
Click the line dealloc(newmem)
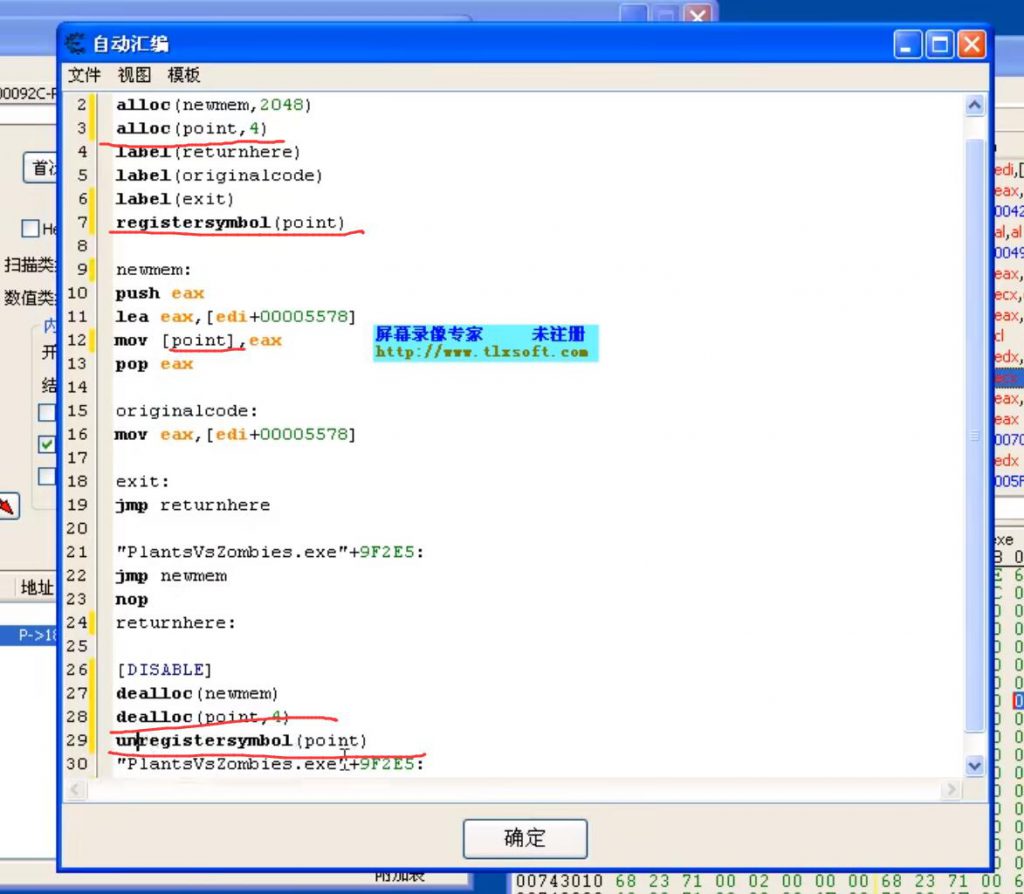click(x=197, y=694)
